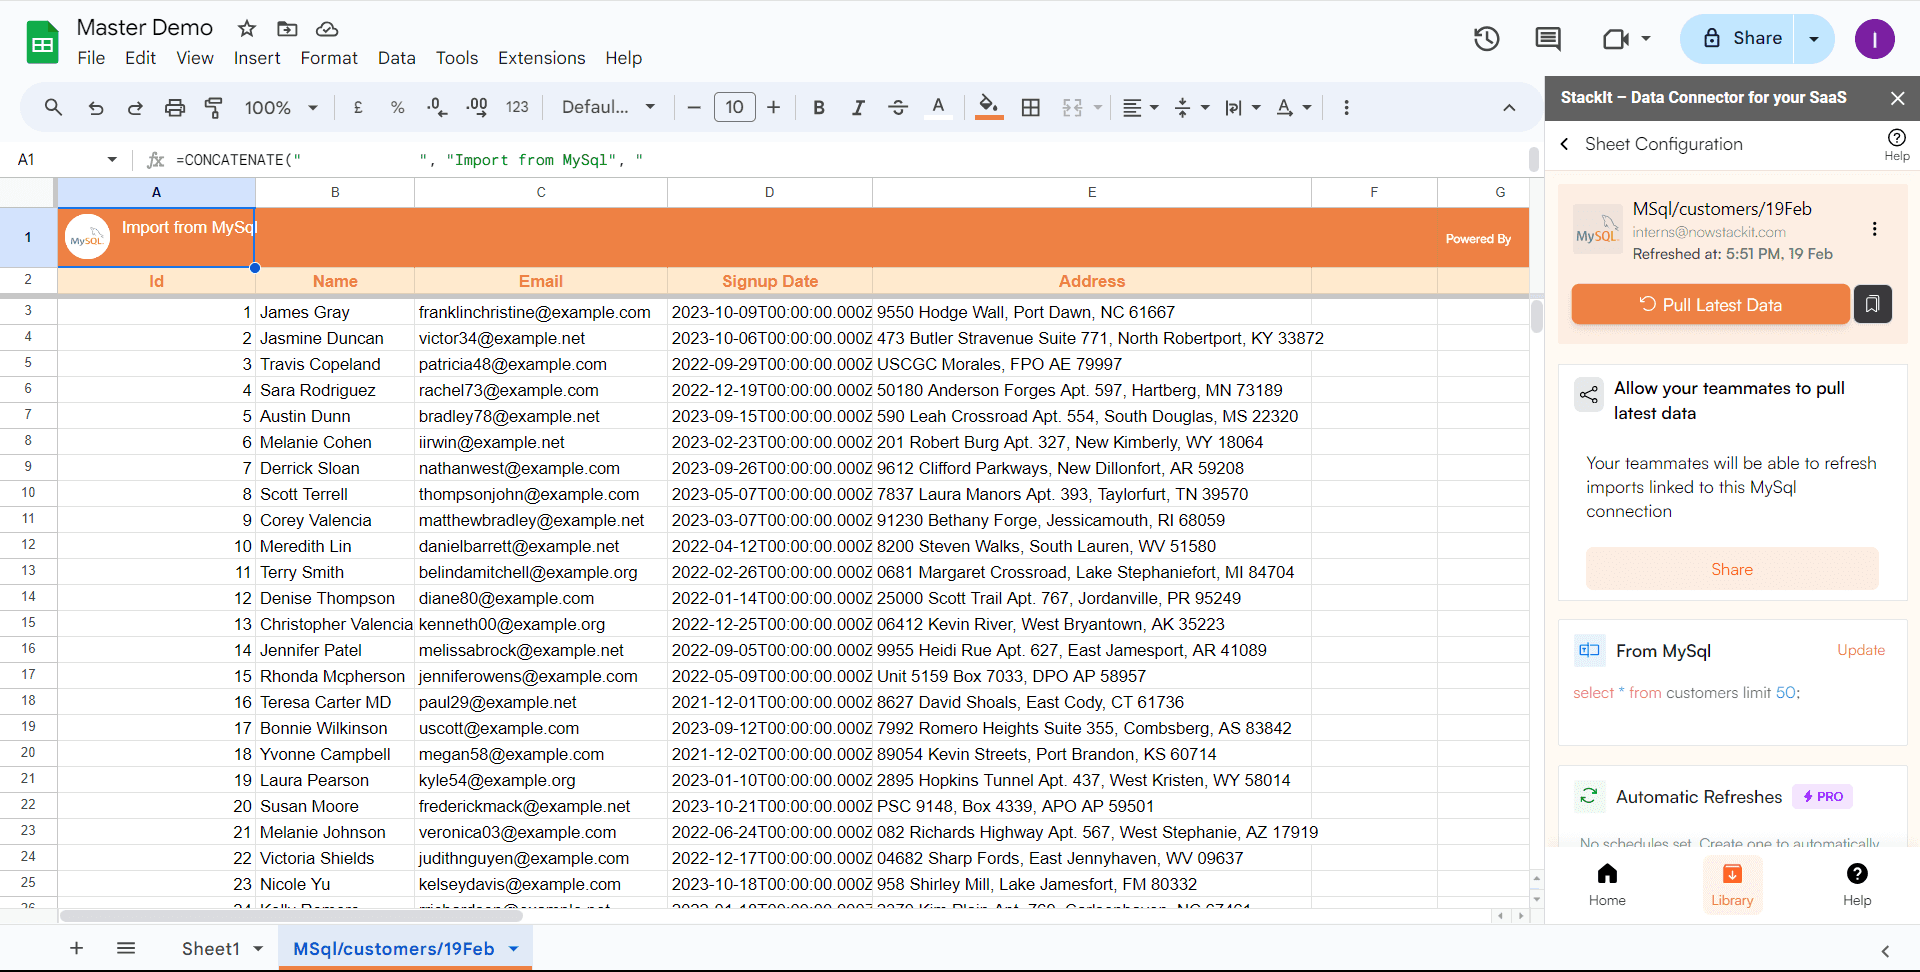1920x972 pixels.
Task: Decrease font size
Action: click(x=694, y=107)
